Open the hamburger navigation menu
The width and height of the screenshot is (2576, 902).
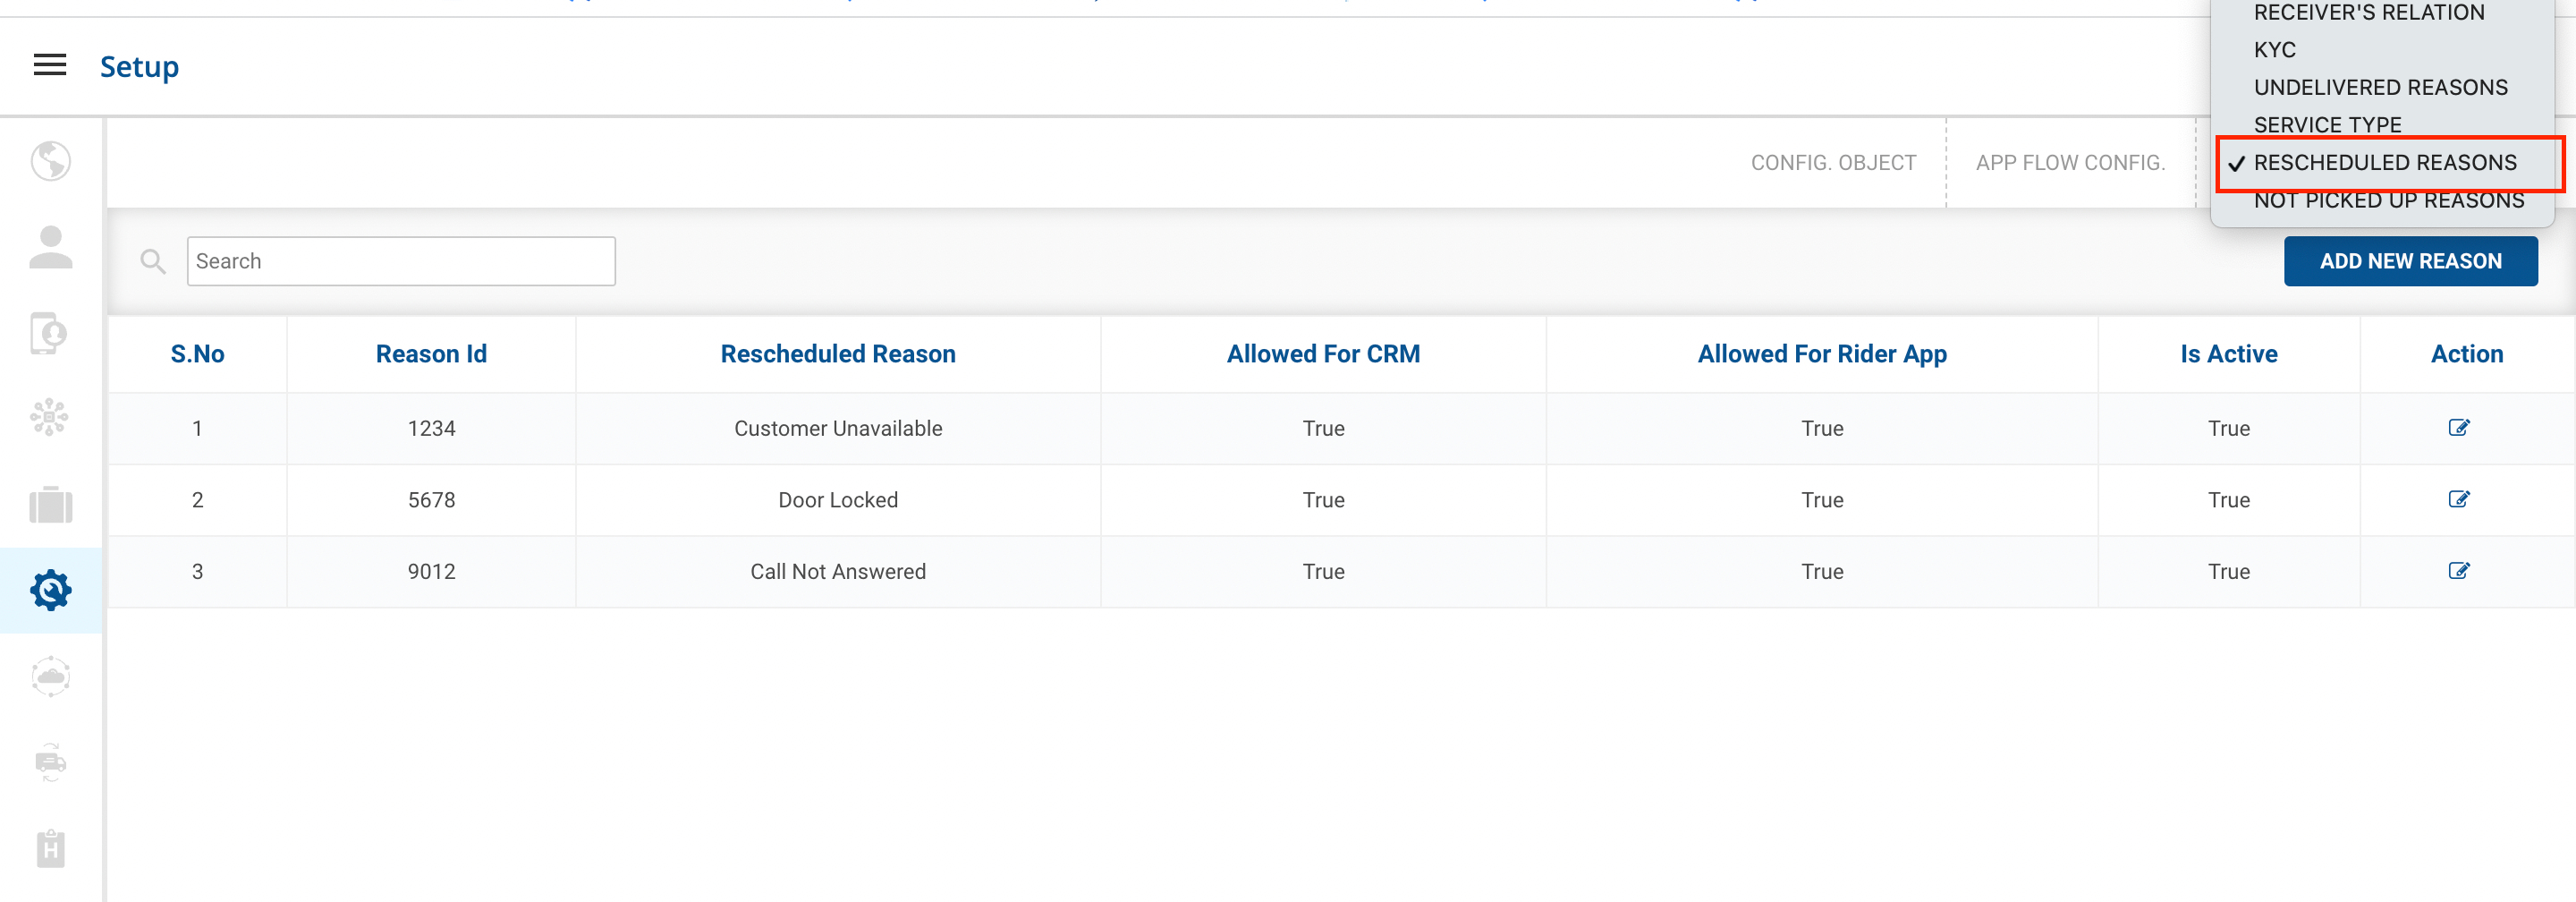(50, 66)
